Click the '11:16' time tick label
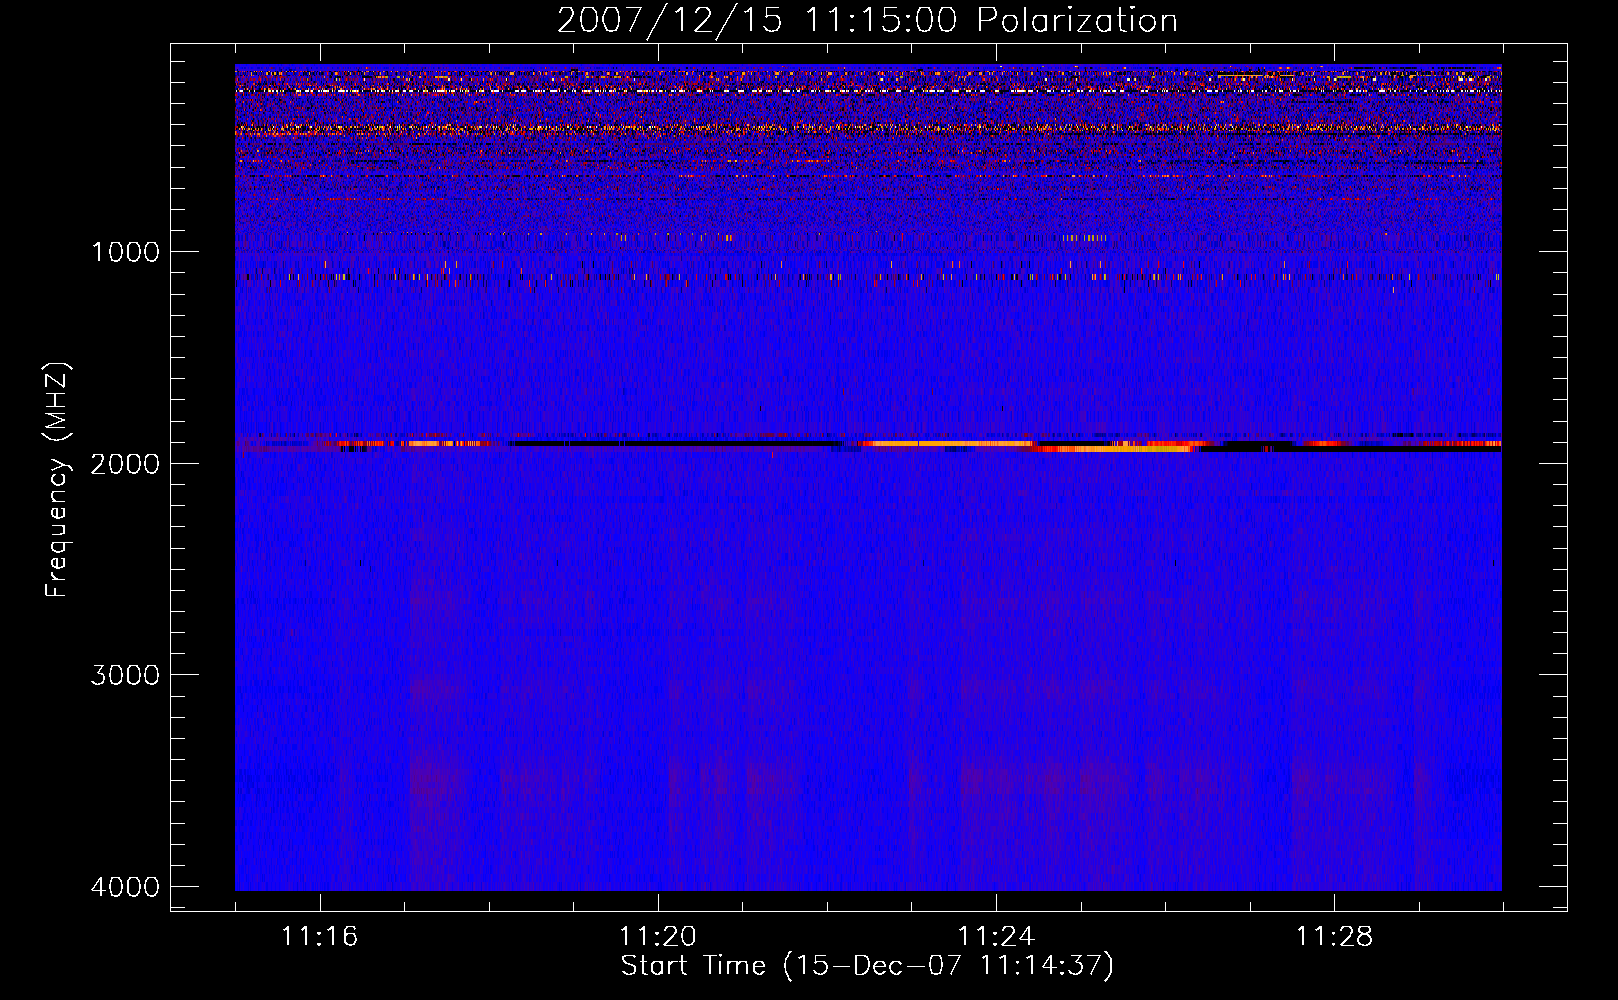The image size is (1618, 1000). coord(319,937)
